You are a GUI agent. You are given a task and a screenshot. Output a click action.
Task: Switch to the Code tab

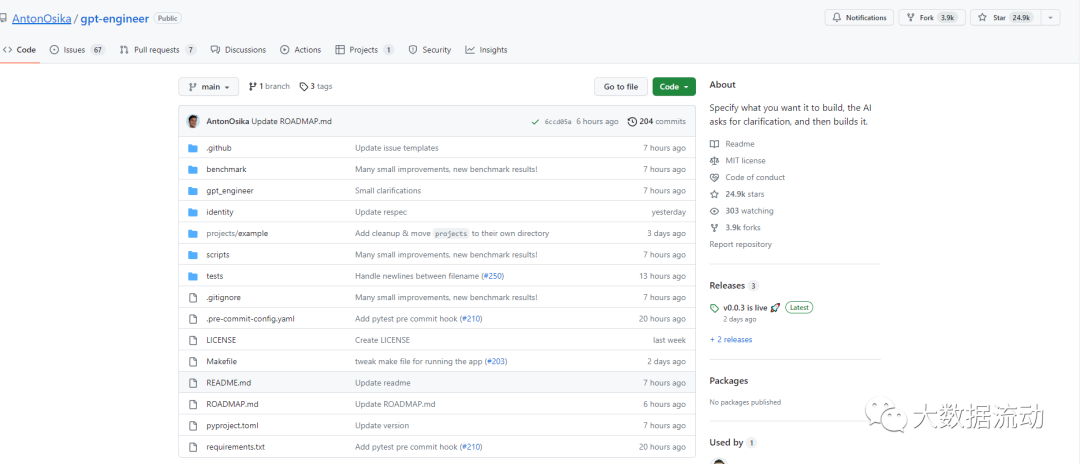(x=20, y=50)
